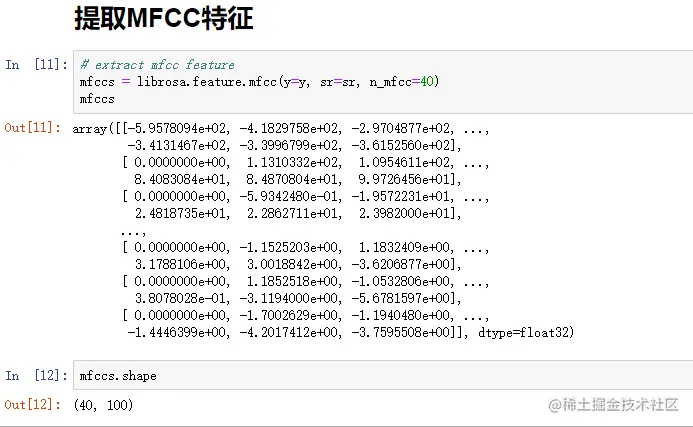This screenshot has height=427, width=693.
Task: Select the Out[11] prompt label
Action: (x=33, y=128)
